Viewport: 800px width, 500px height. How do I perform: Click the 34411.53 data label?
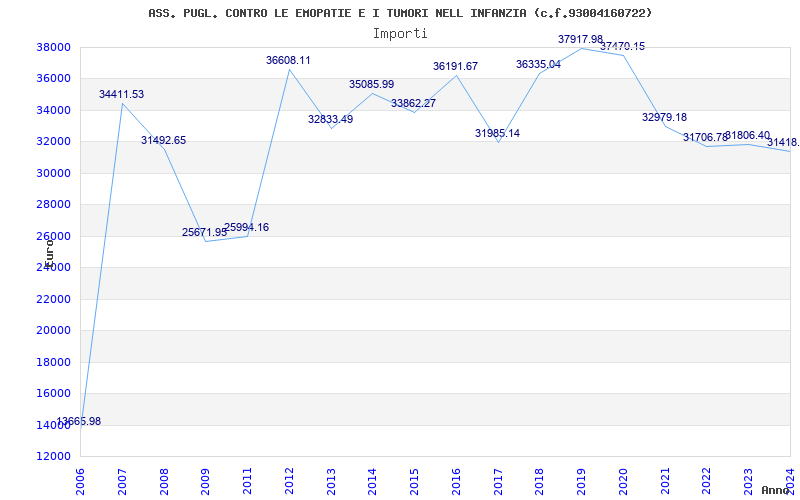coord(121,94)
